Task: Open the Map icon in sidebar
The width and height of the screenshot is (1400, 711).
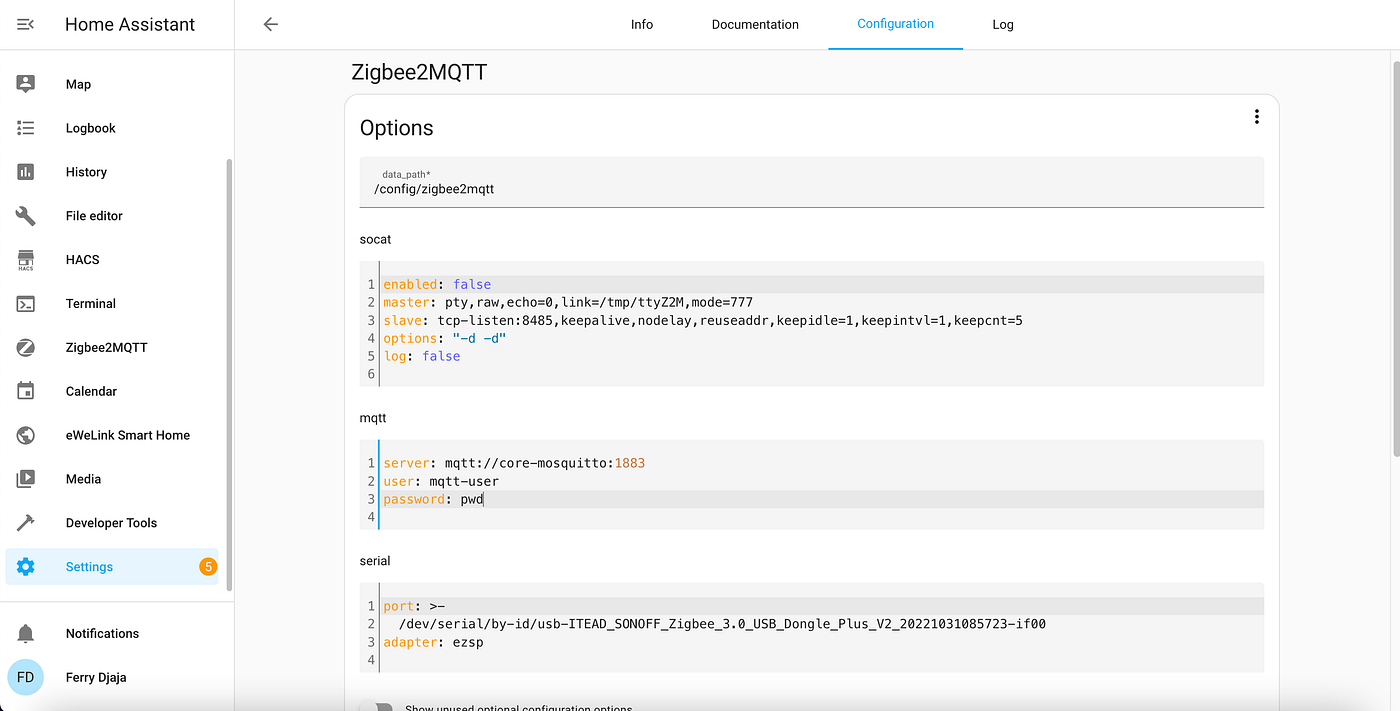Action: pyautogui.click(x=26, y=84)
